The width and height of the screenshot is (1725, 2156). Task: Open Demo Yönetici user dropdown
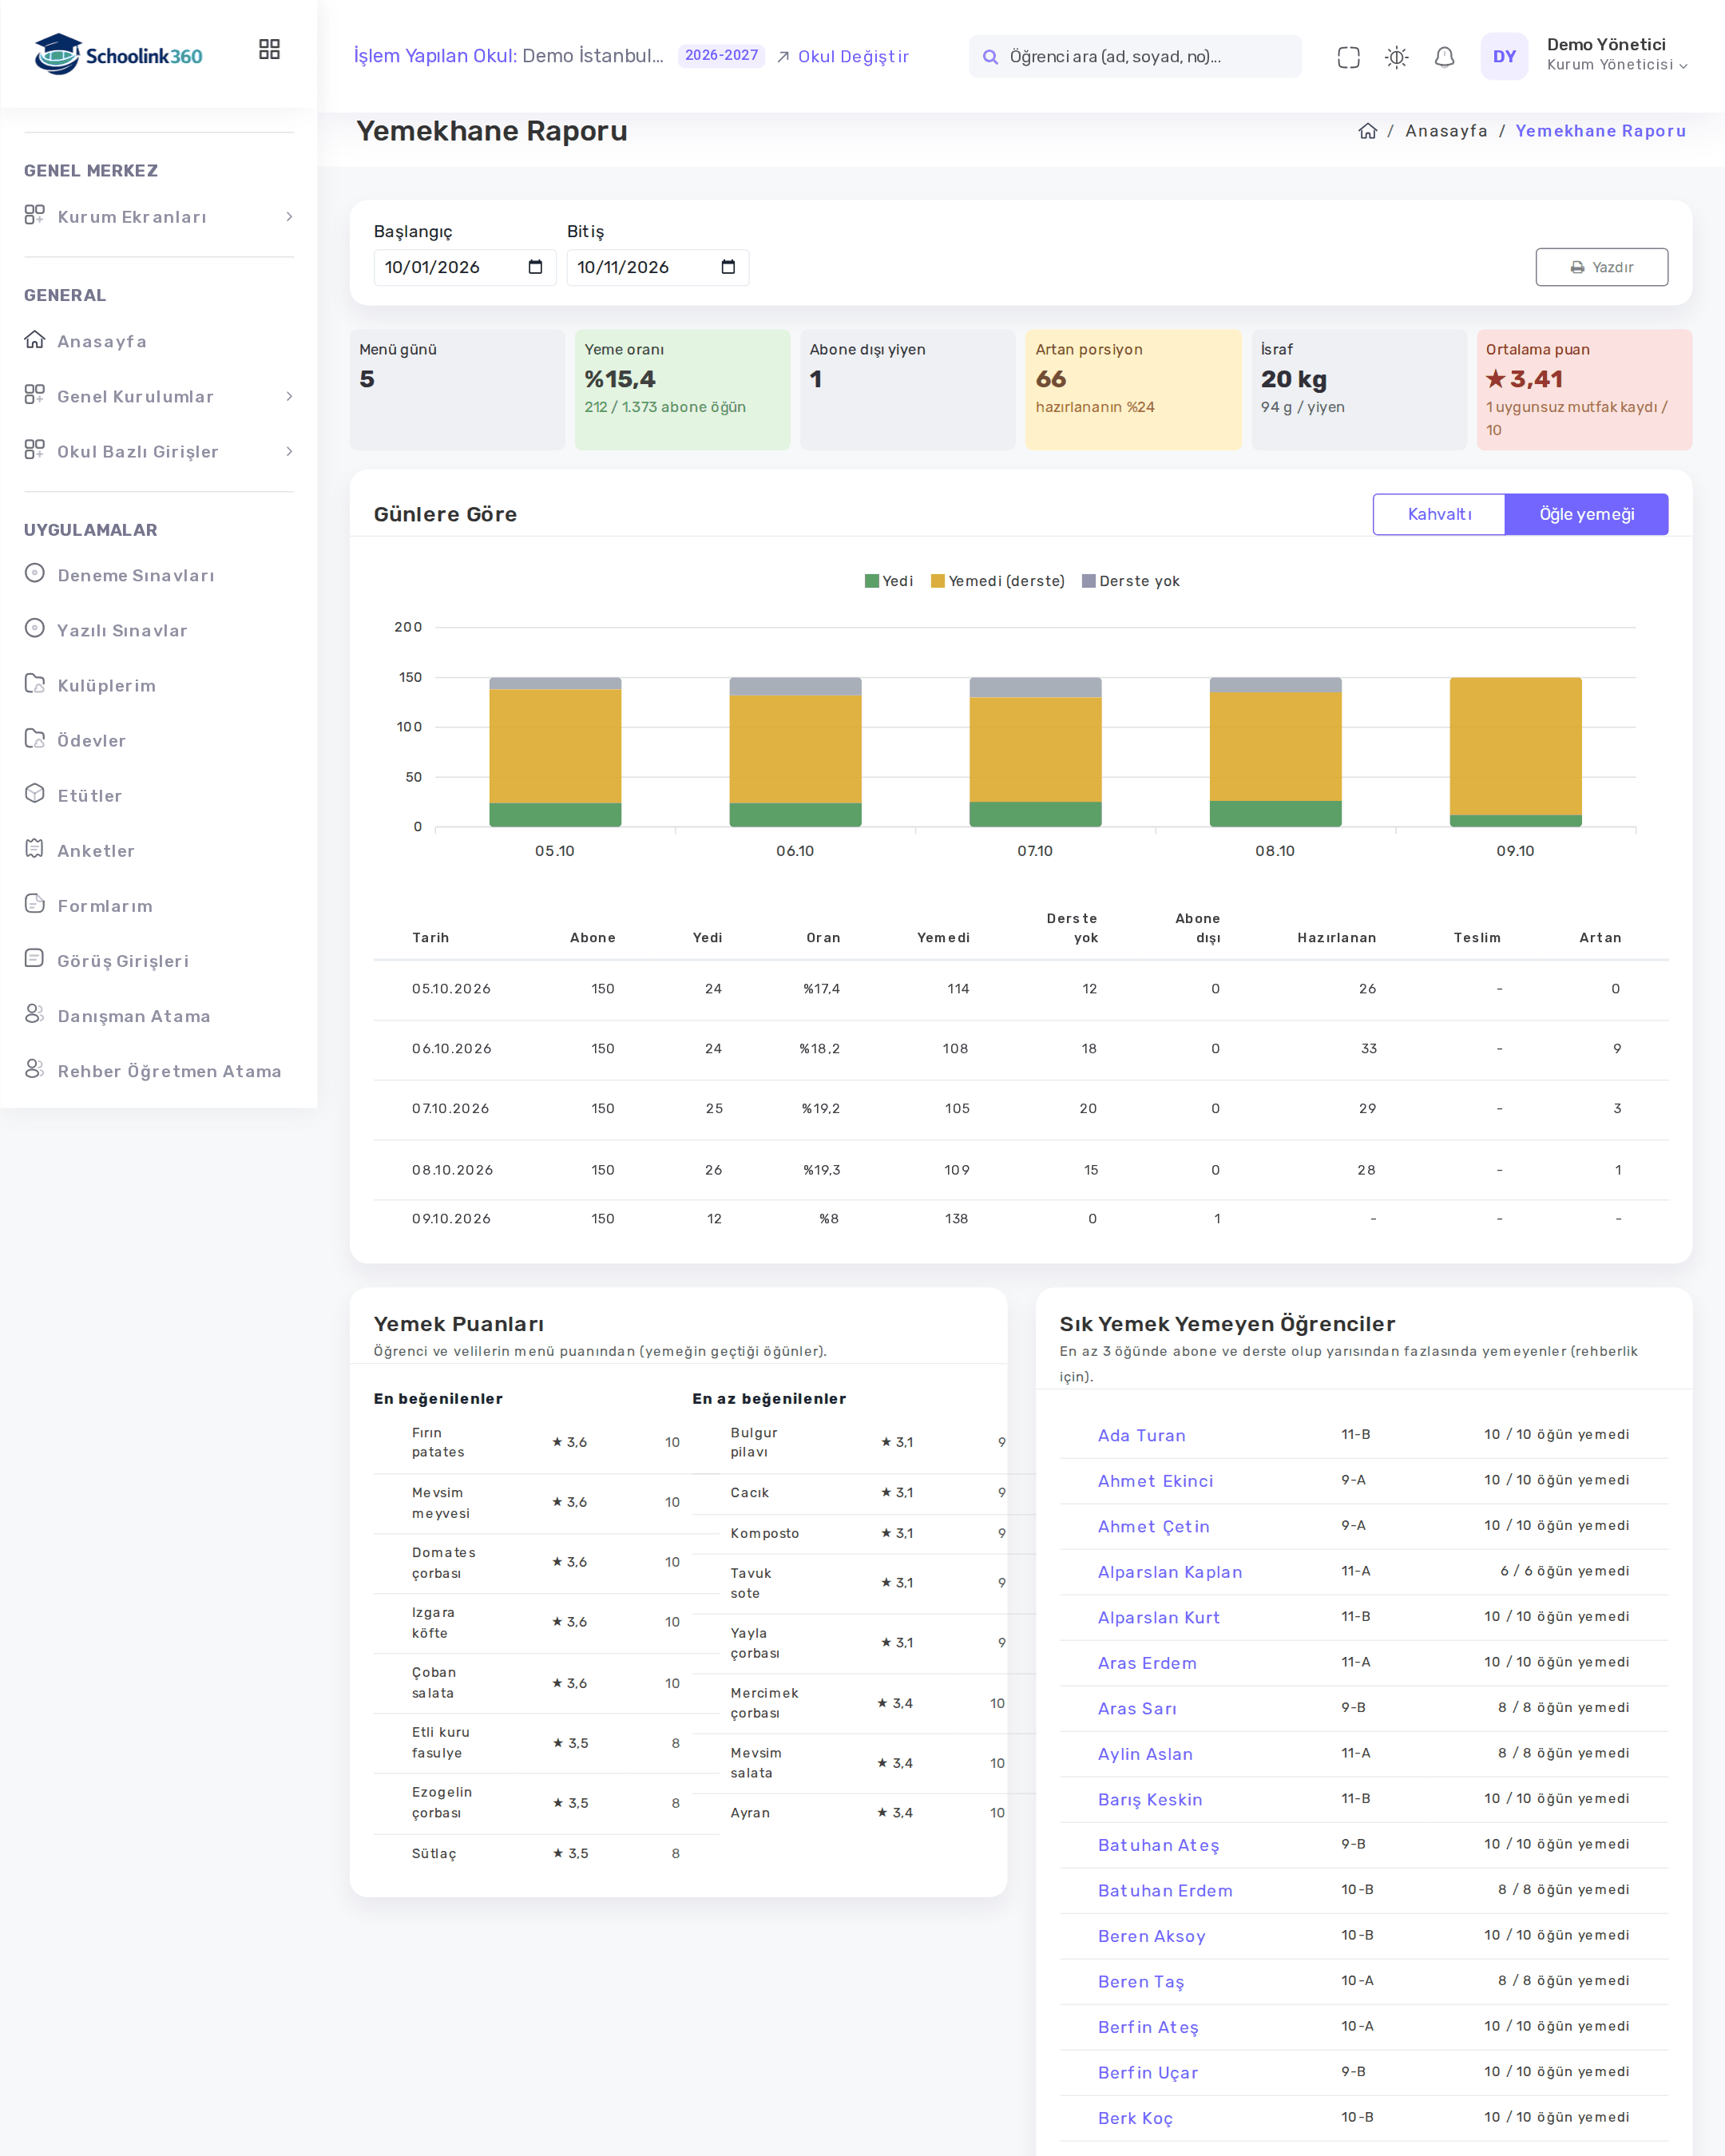[x=1616, y=55]
